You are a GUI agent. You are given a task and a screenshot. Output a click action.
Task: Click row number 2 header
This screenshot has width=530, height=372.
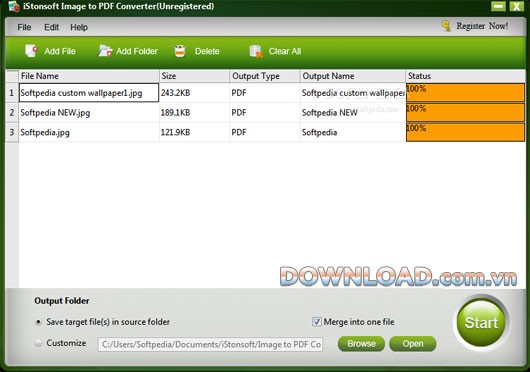[12, 113]
